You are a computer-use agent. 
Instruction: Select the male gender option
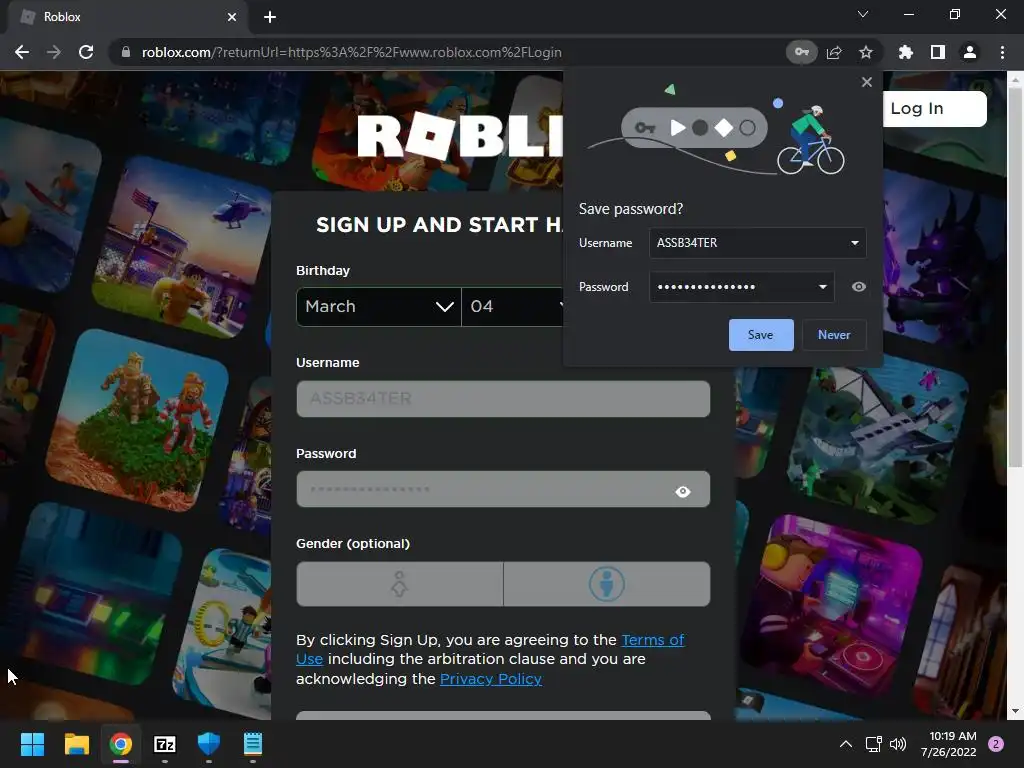tap(607, 584)
